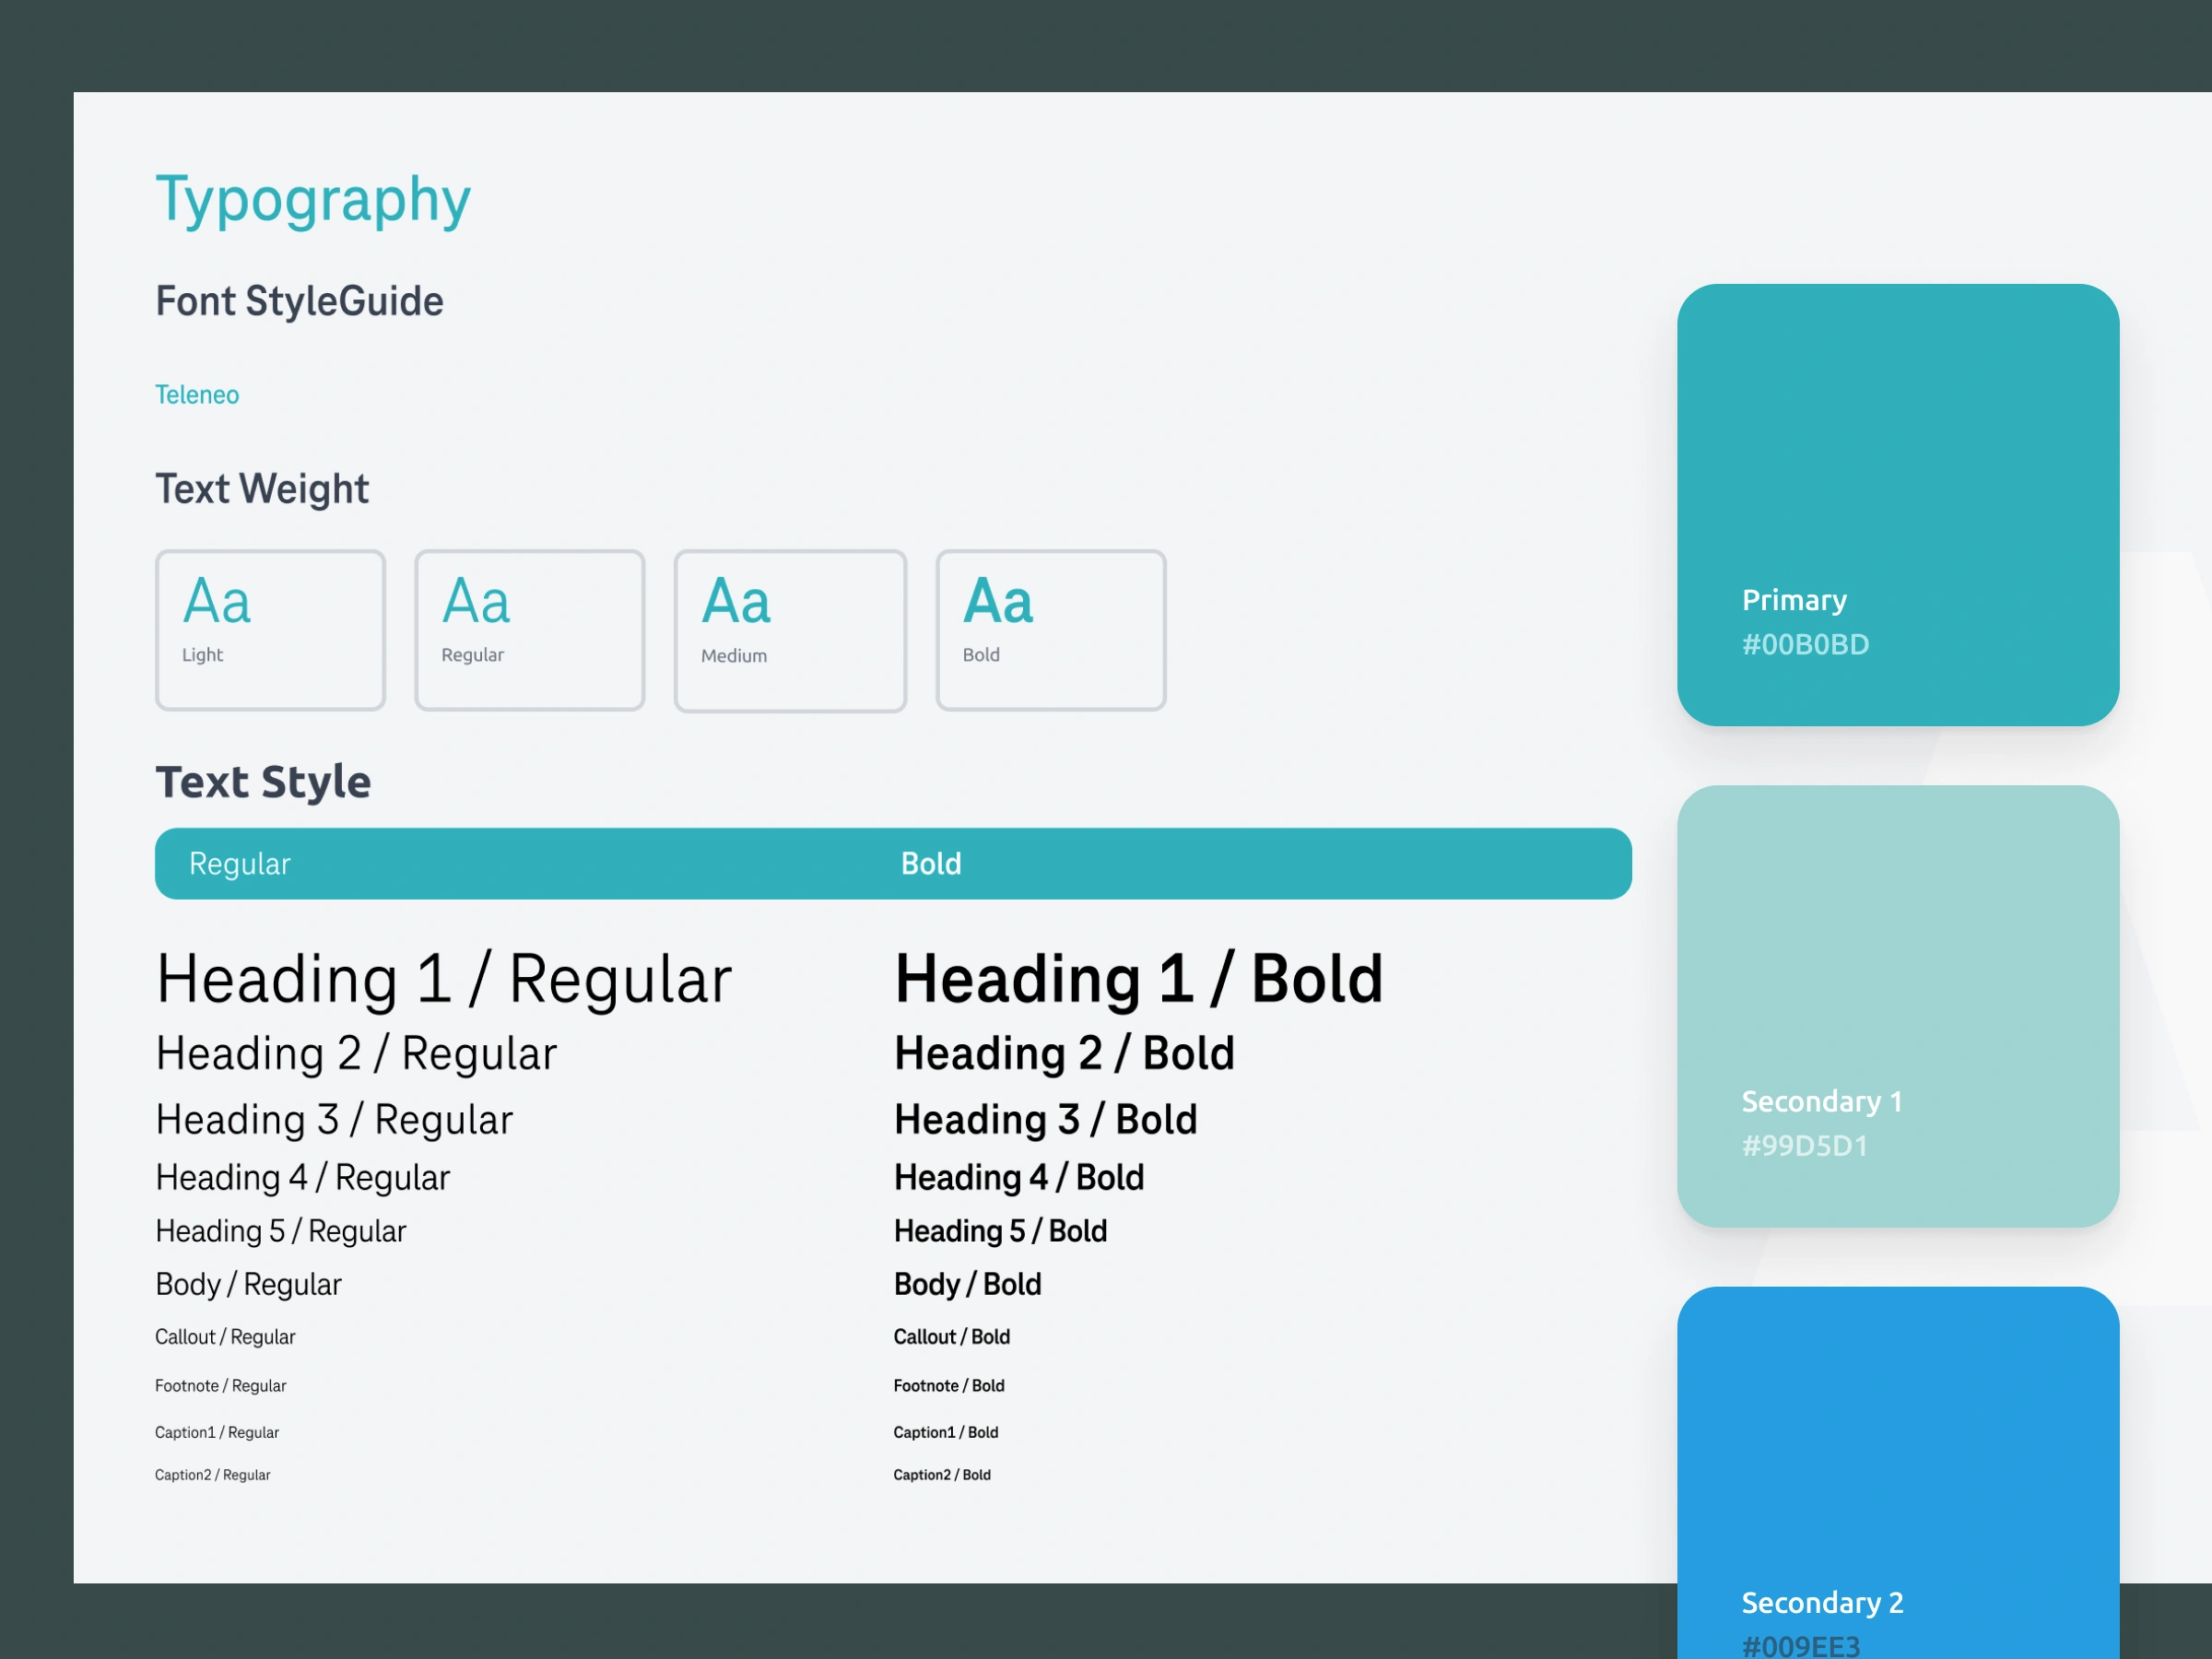The image size is (2212, 1659).
Task: Select the Regular text weight card
Action: pyautogui.click(x=529, y=630)
